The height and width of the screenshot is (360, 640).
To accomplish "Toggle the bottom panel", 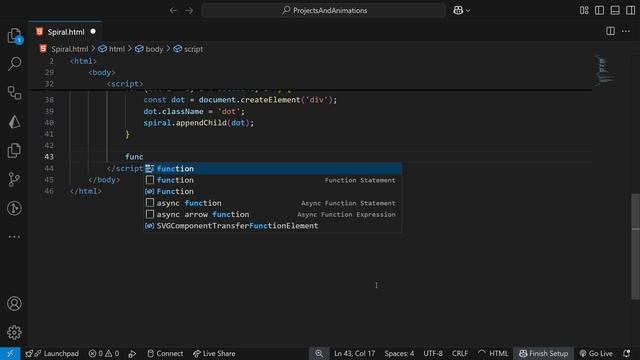I will point(615,11).
